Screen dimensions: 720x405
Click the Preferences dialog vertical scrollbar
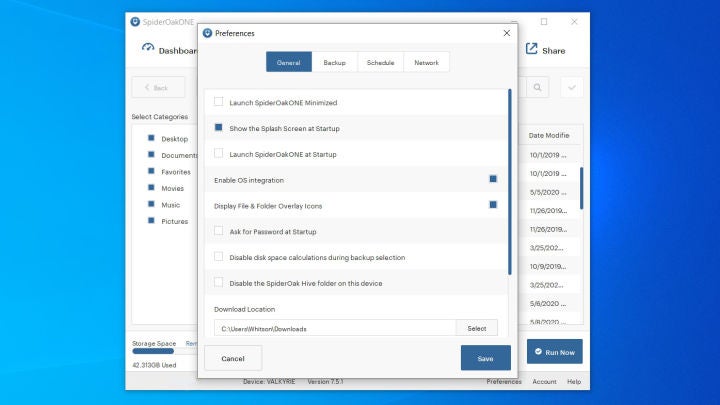pos(510,180)
